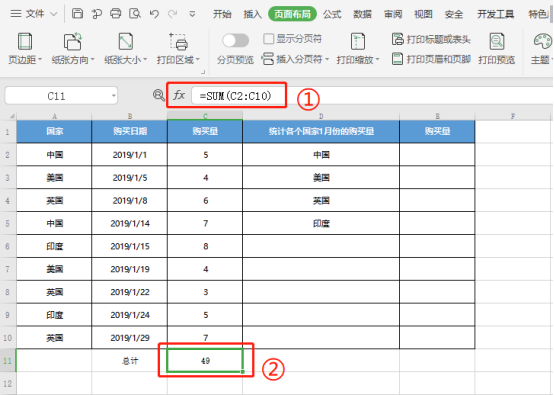Expand the quick access toolbar dropdown
Viewport: 554px width, 395px height.
pos(192,14)
